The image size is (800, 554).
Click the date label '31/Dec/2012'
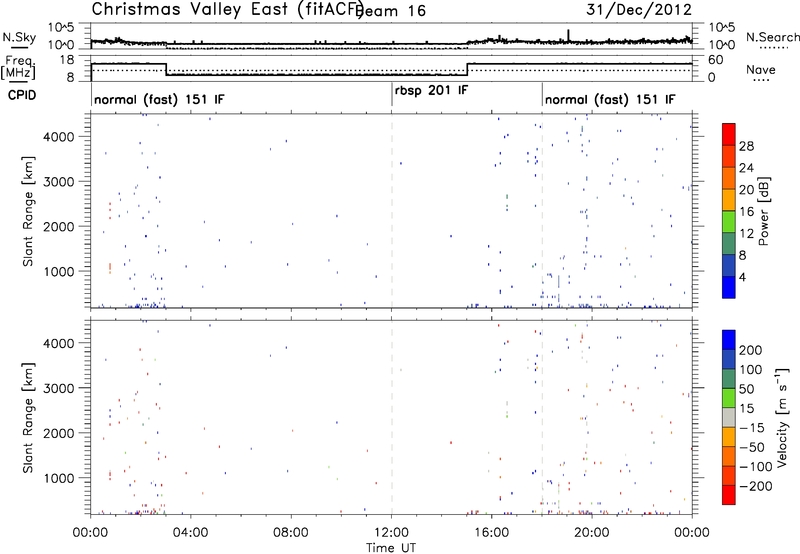coord(639,9)
